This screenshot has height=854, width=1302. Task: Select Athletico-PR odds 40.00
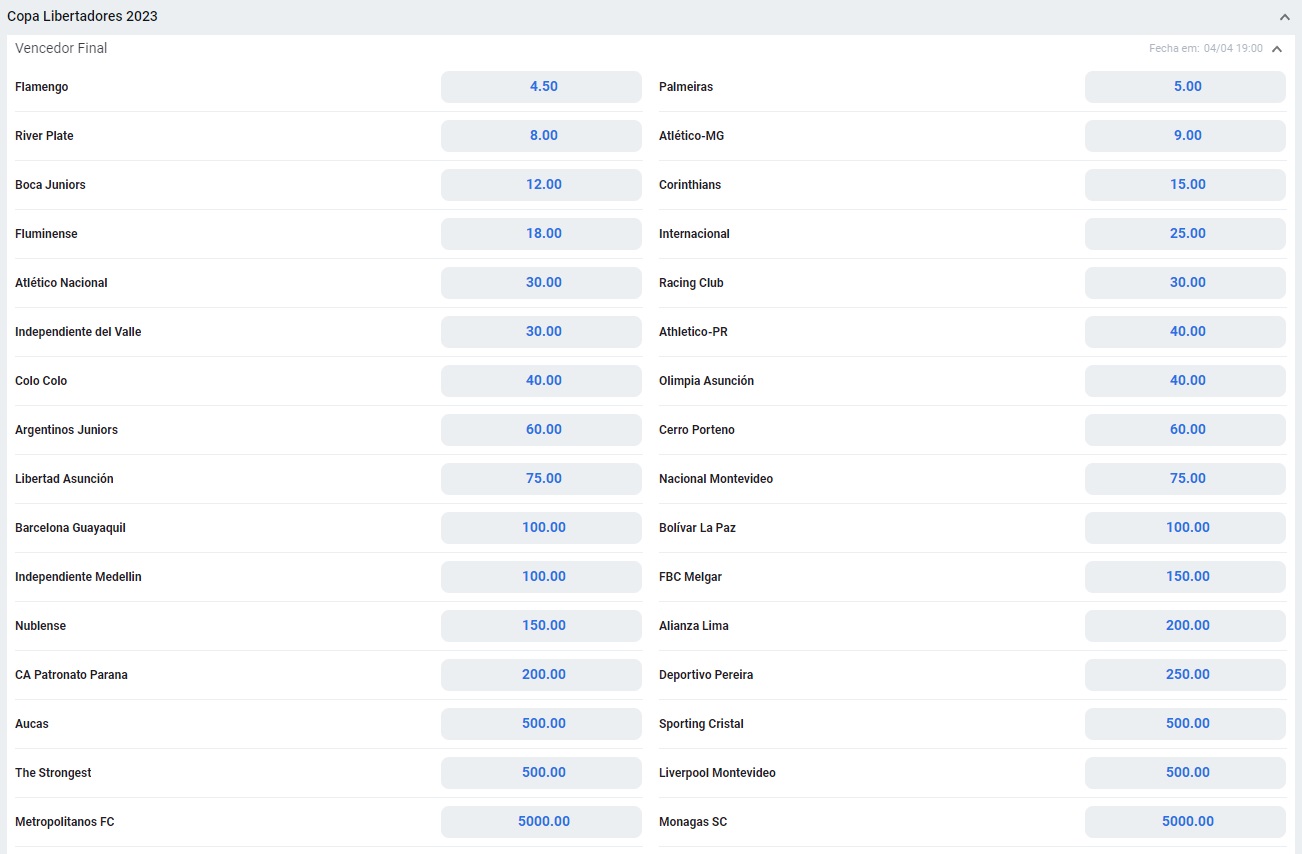click(x=1185, y=332)
